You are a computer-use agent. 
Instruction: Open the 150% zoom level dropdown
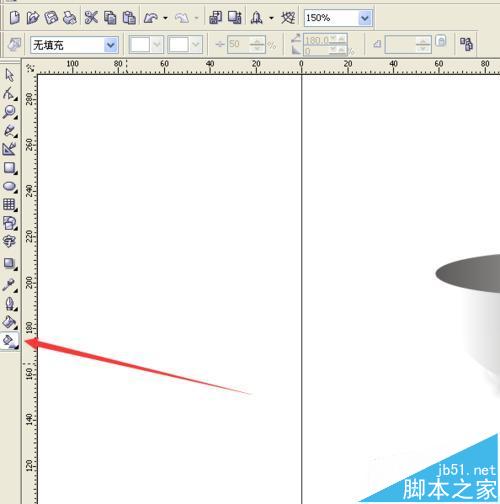[x=365, y=18]
